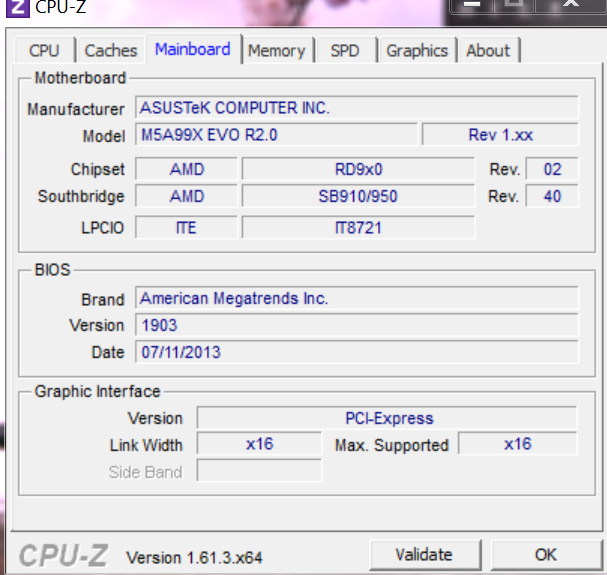Open the SPD tab
The width and height of the screenshot is (607, 575).
[x=345, y=50]
